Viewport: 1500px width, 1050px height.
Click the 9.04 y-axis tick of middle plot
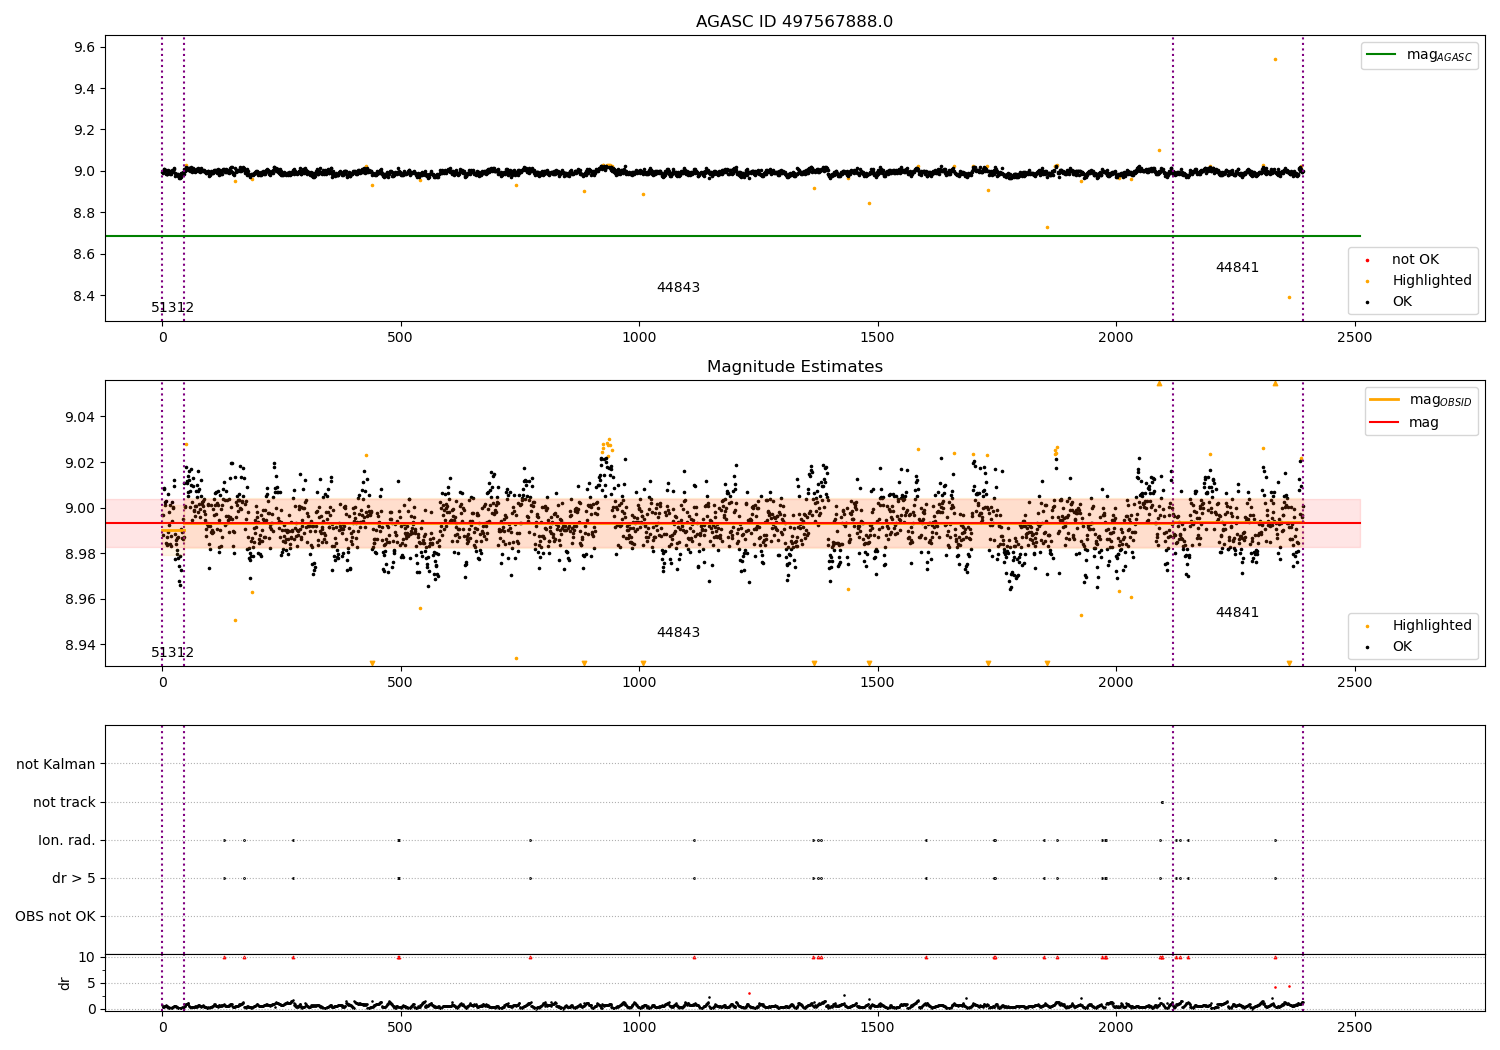pyautogui.click(x=80, y=417)
